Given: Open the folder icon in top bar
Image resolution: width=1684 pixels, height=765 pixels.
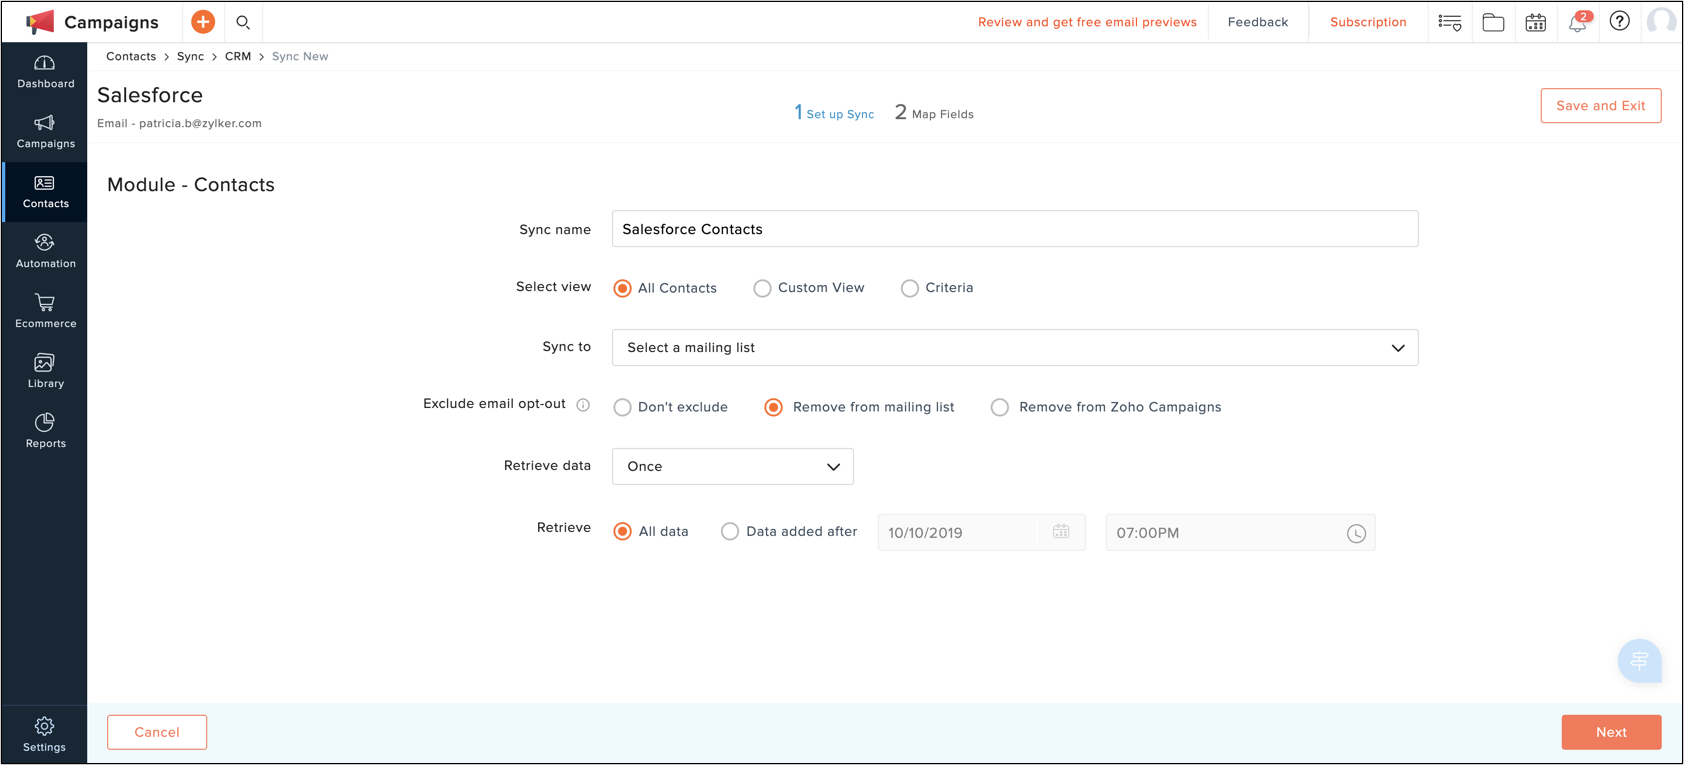Looking at the screenshot, I should [x=1493, y=22].
